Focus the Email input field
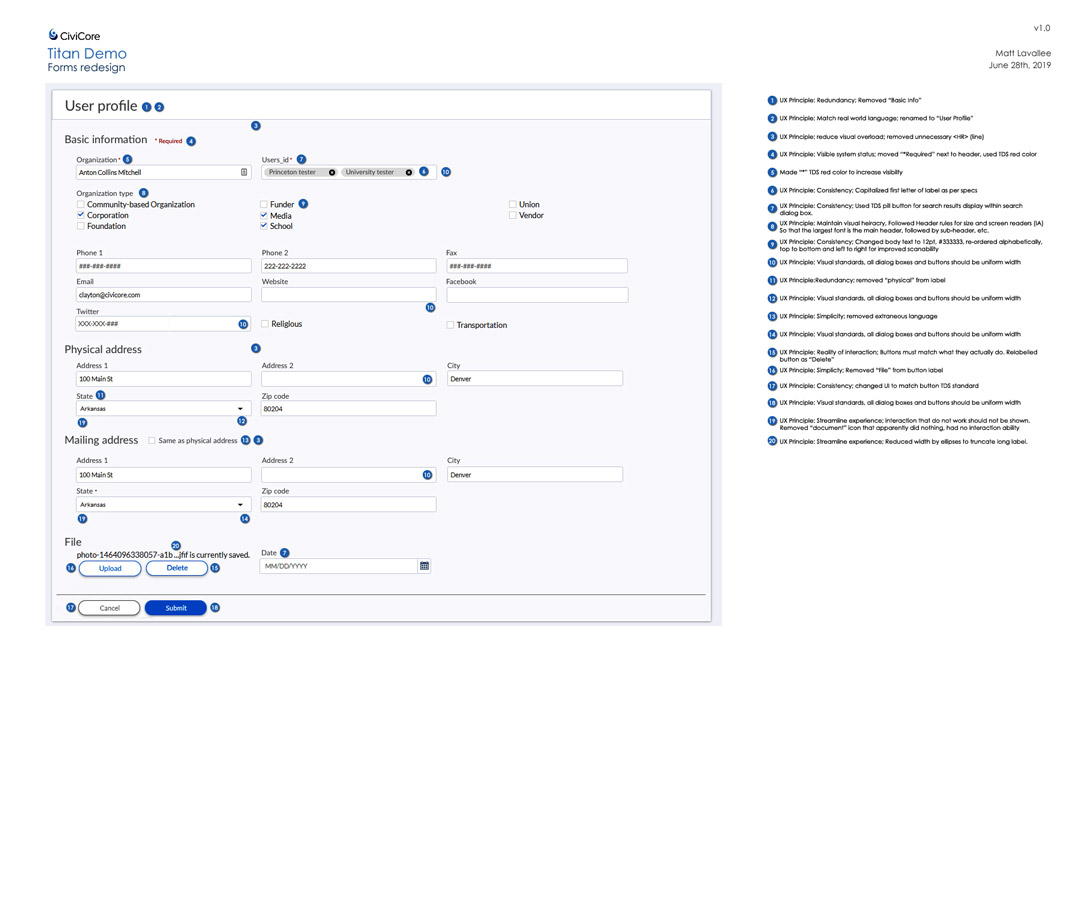 pyautogui.click(x=163, y=295)
